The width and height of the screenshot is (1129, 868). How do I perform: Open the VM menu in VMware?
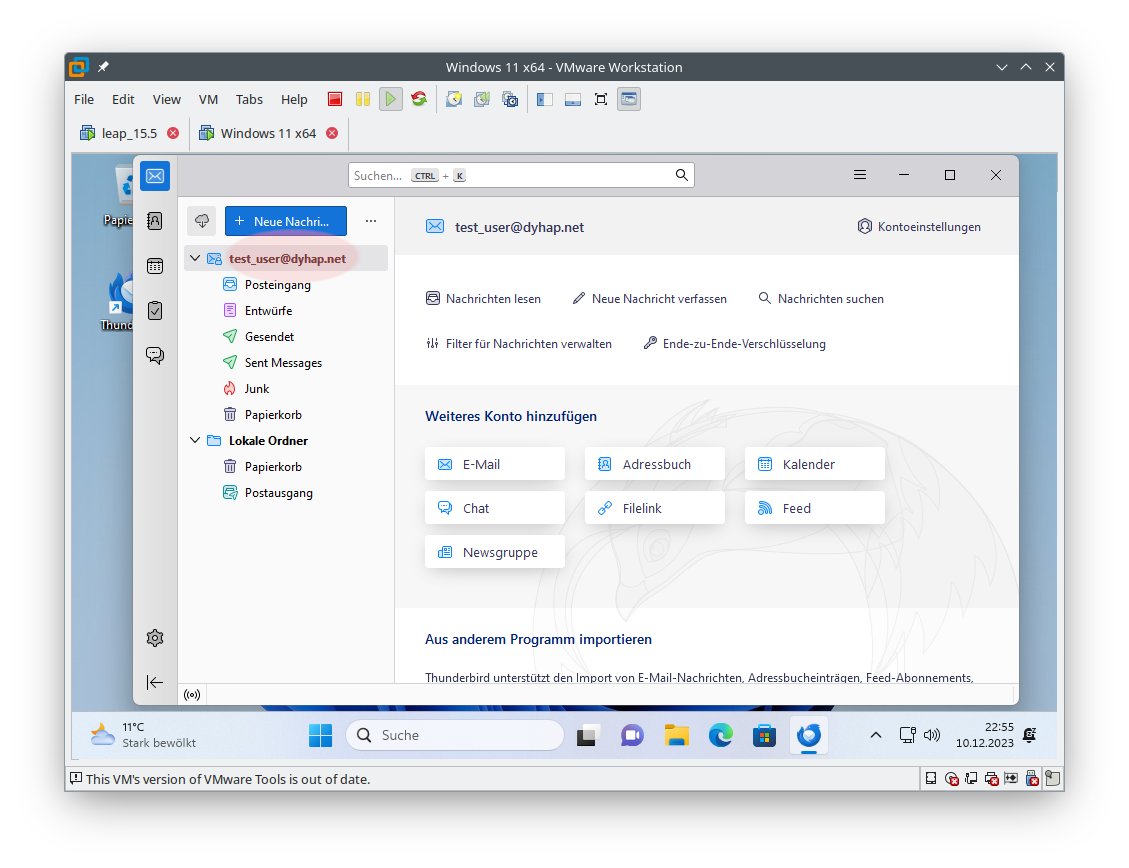point(208,99)
